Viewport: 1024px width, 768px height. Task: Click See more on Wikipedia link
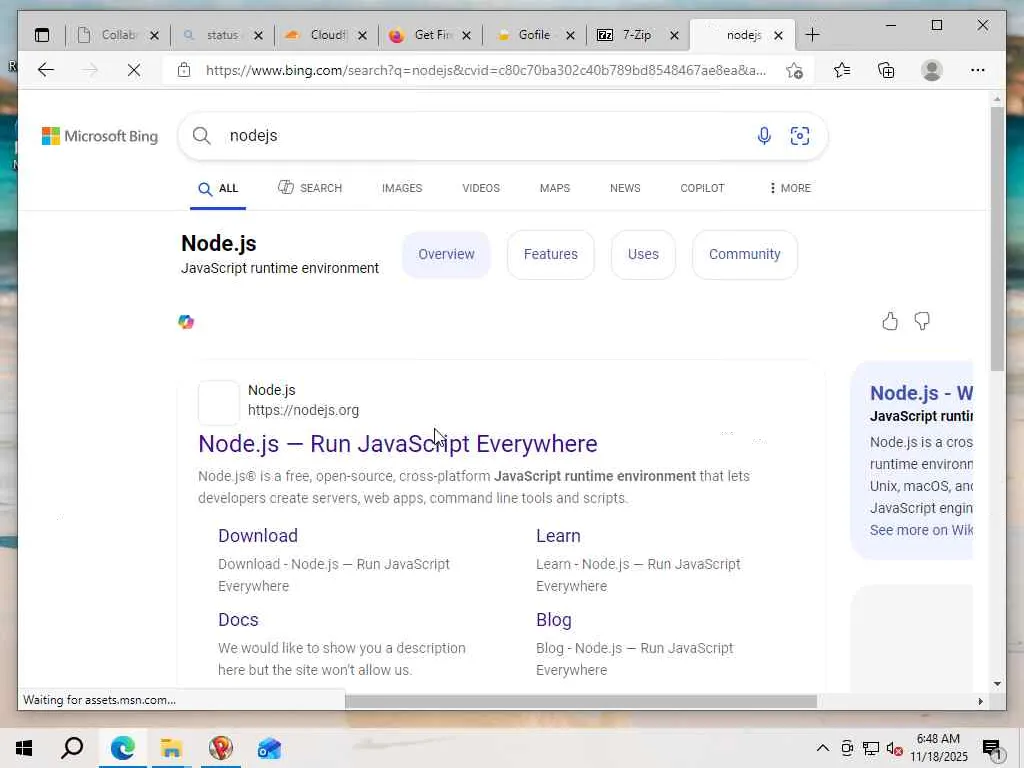point(921,530)
